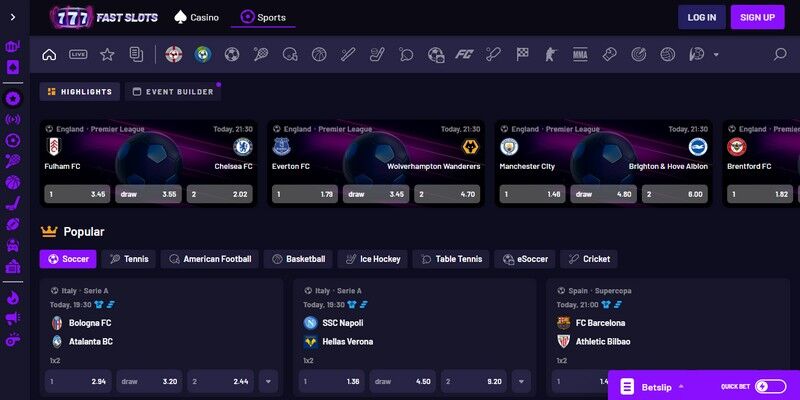Select the cricket bat icon in toolbar

click(493, 54)
